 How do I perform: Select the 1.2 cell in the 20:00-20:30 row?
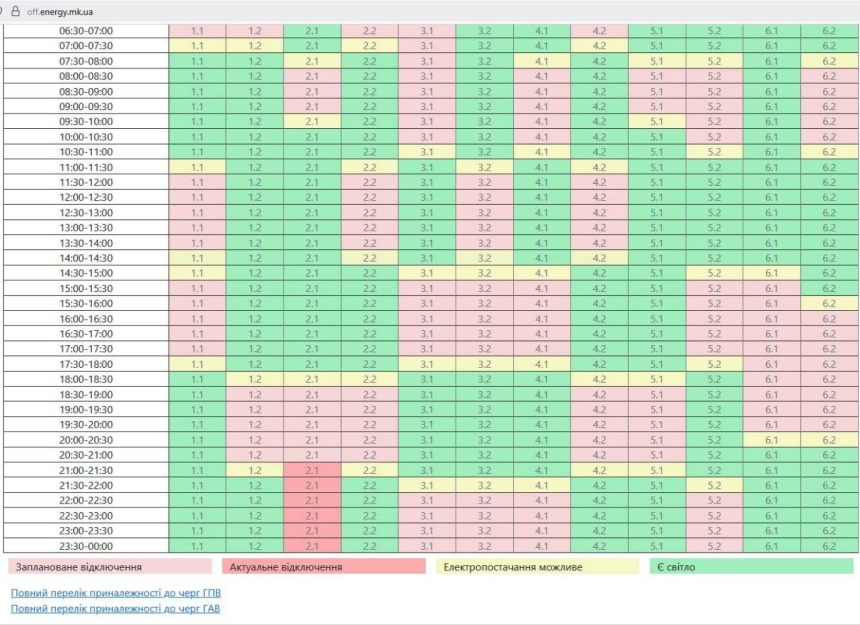[x=254, y=440]
